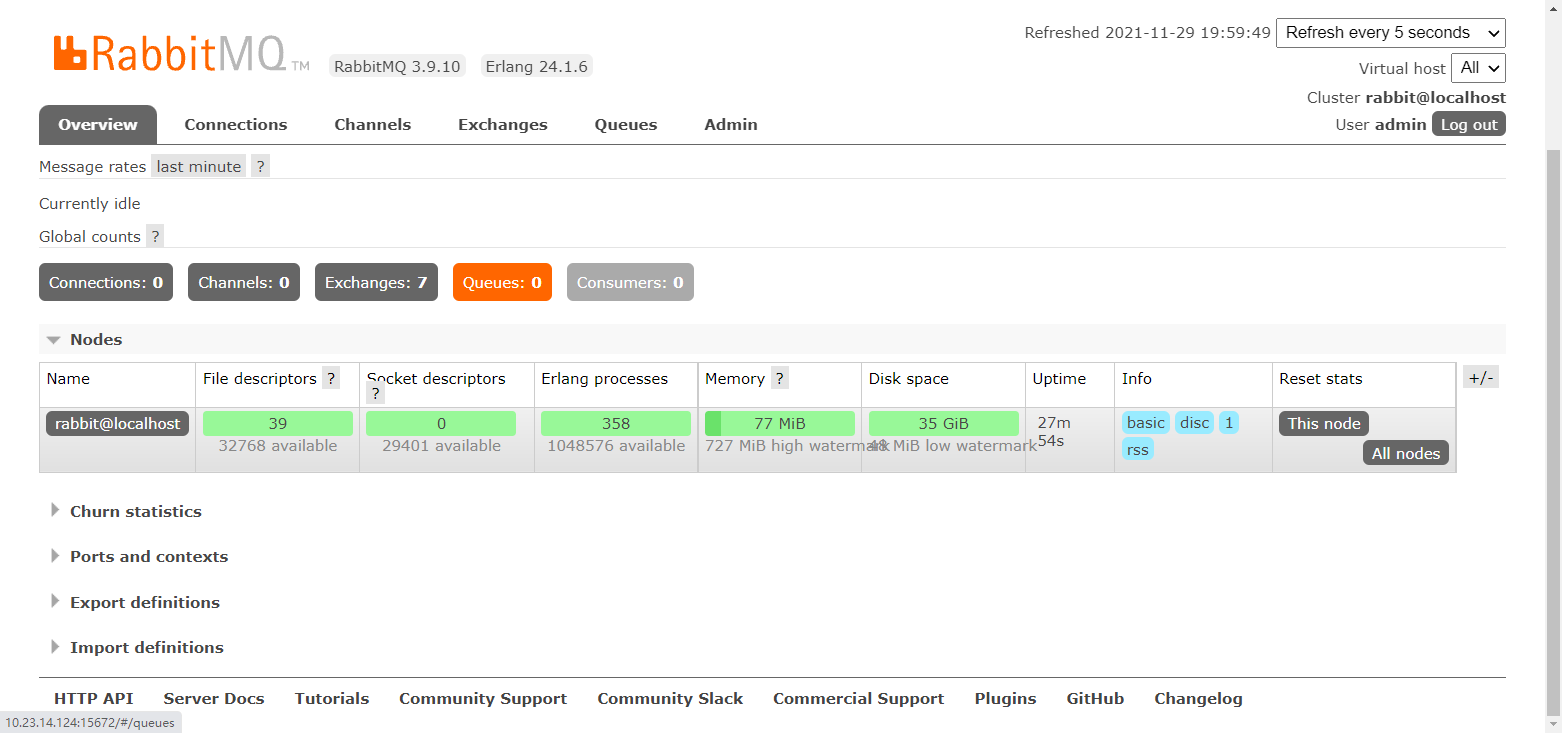Click the Disk space 35 GiB bar

(x=944, y=424)
